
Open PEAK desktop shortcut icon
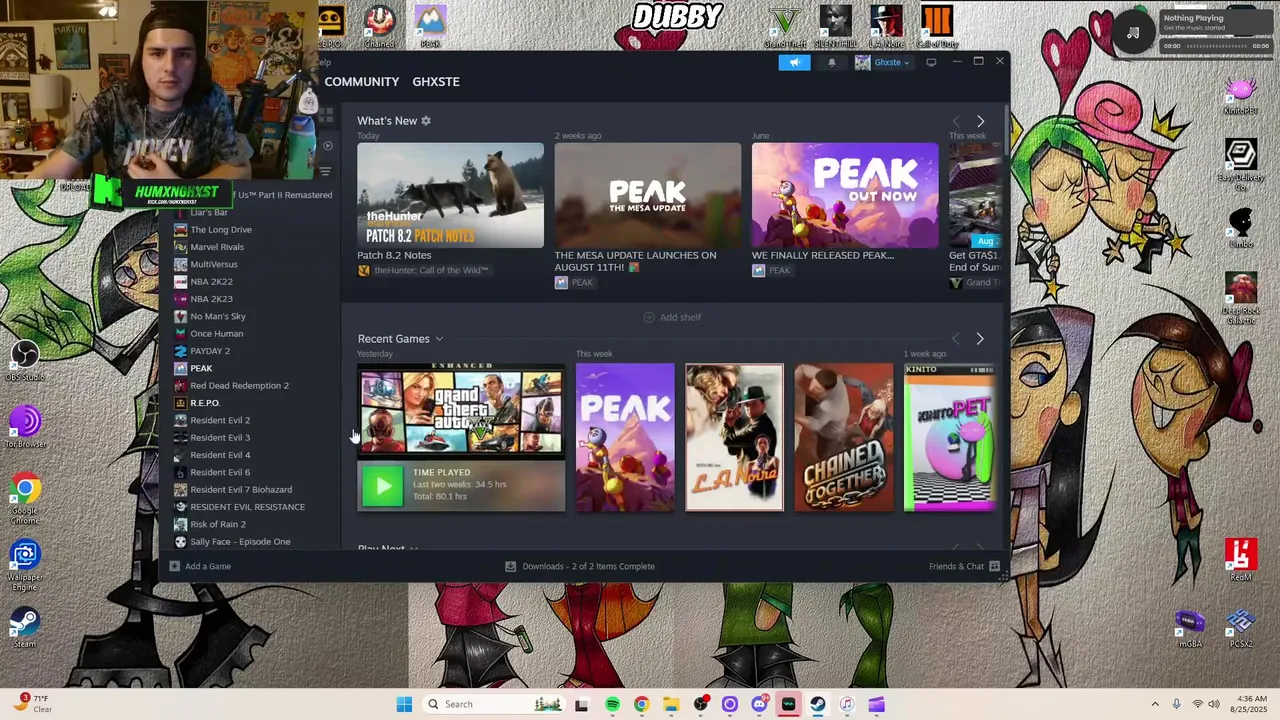[x=430, y=26]
